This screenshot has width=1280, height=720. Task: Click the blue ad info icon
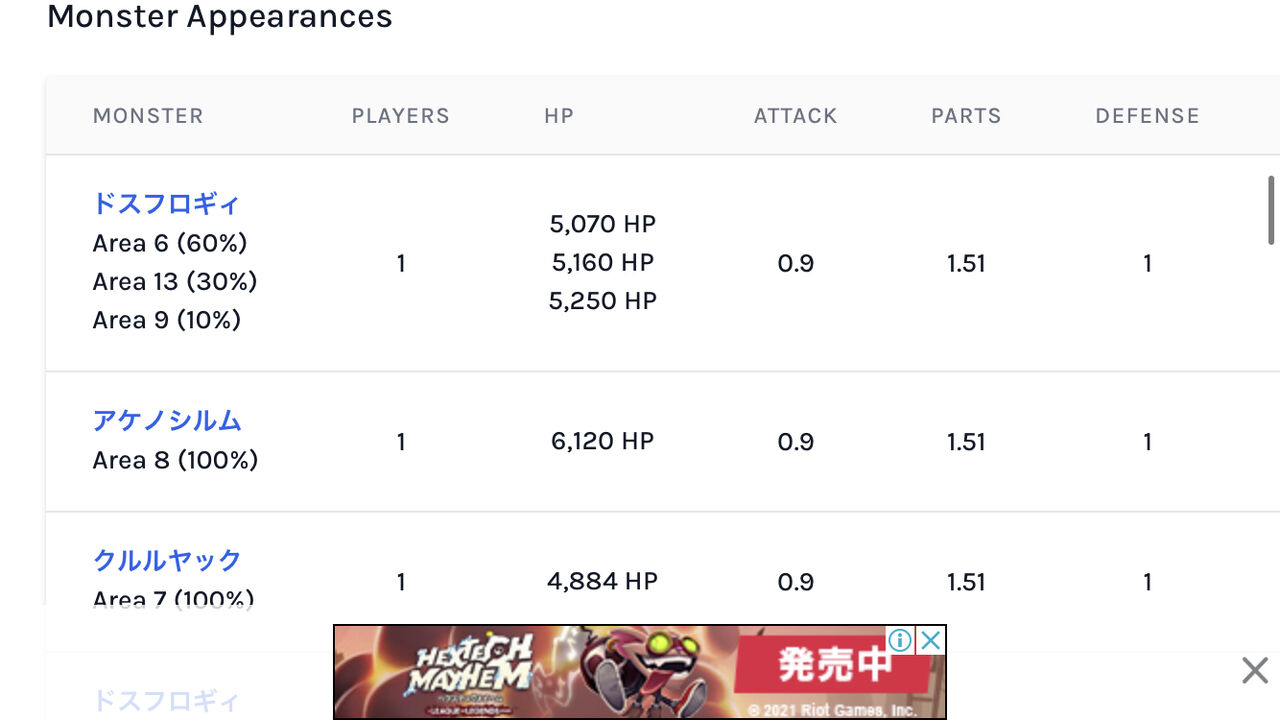pos(900,640)
